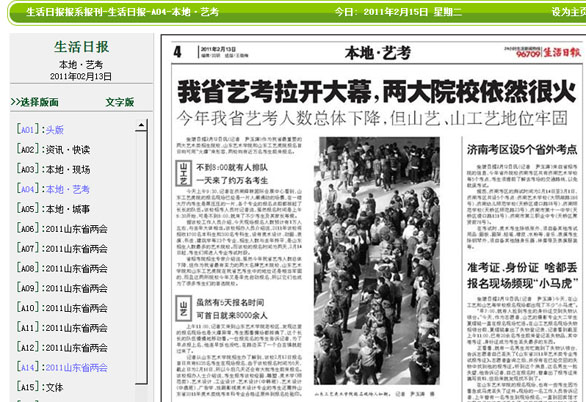This screenshot has height=402, width=586.
Task: Click the page list scroll-up arrow
Action: point(141,125)
